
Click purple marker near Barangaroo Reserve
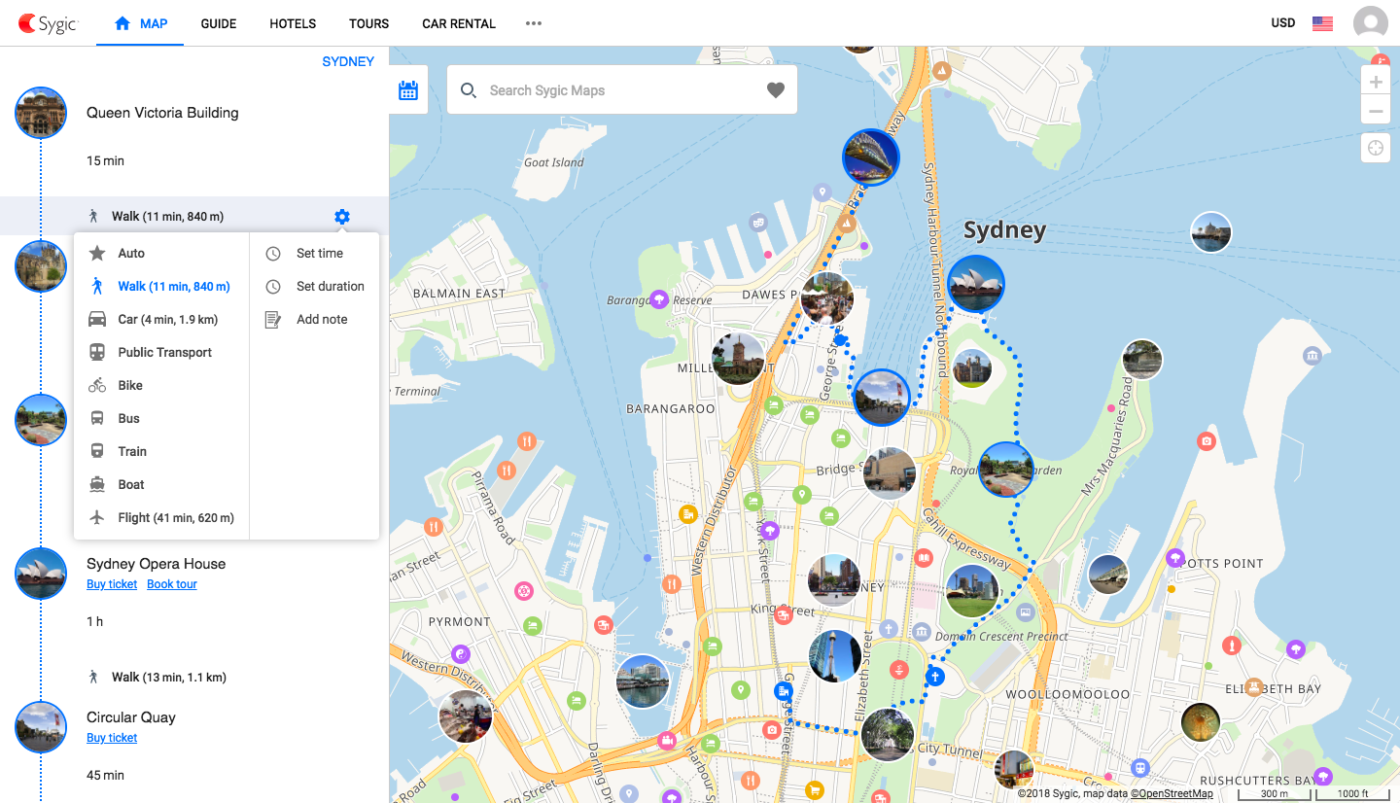(659, 298)
